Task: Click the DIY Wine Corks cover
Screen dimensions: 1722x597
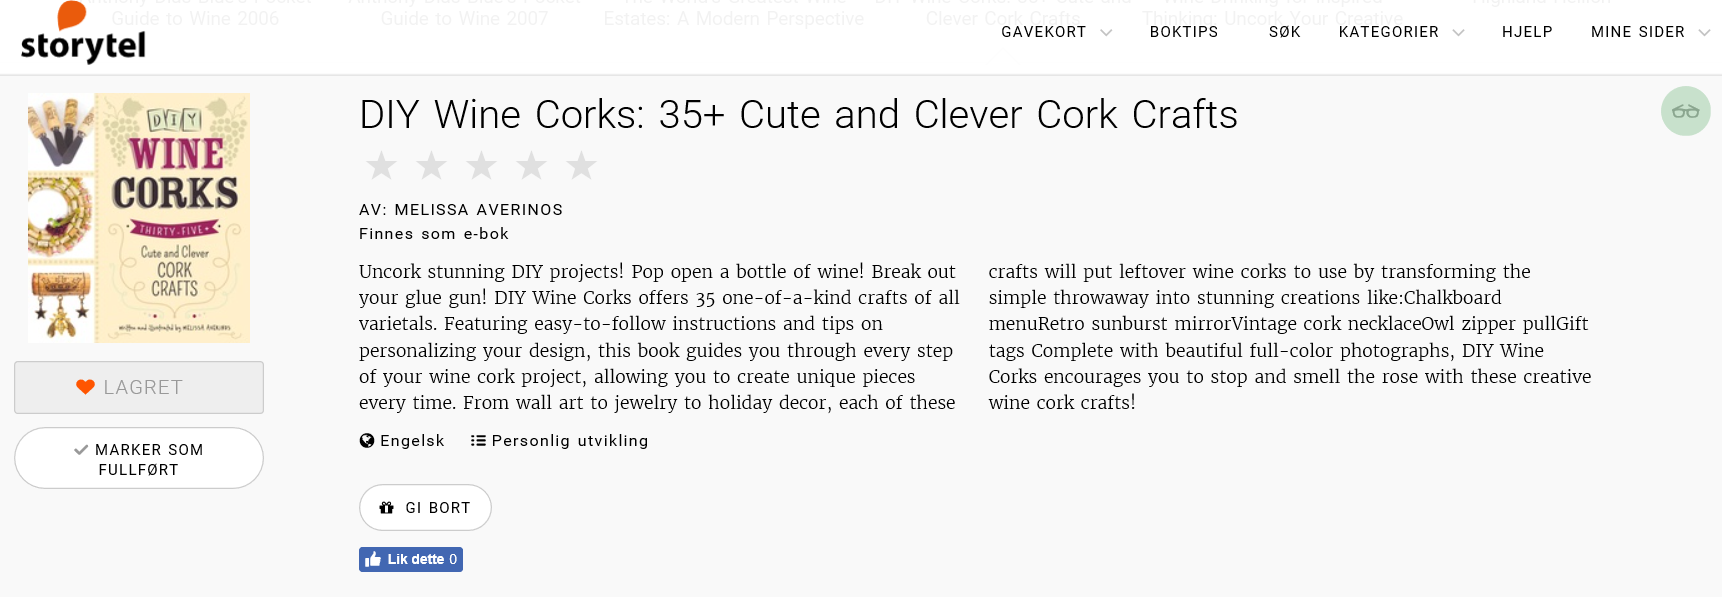Action: coord(139,218)
